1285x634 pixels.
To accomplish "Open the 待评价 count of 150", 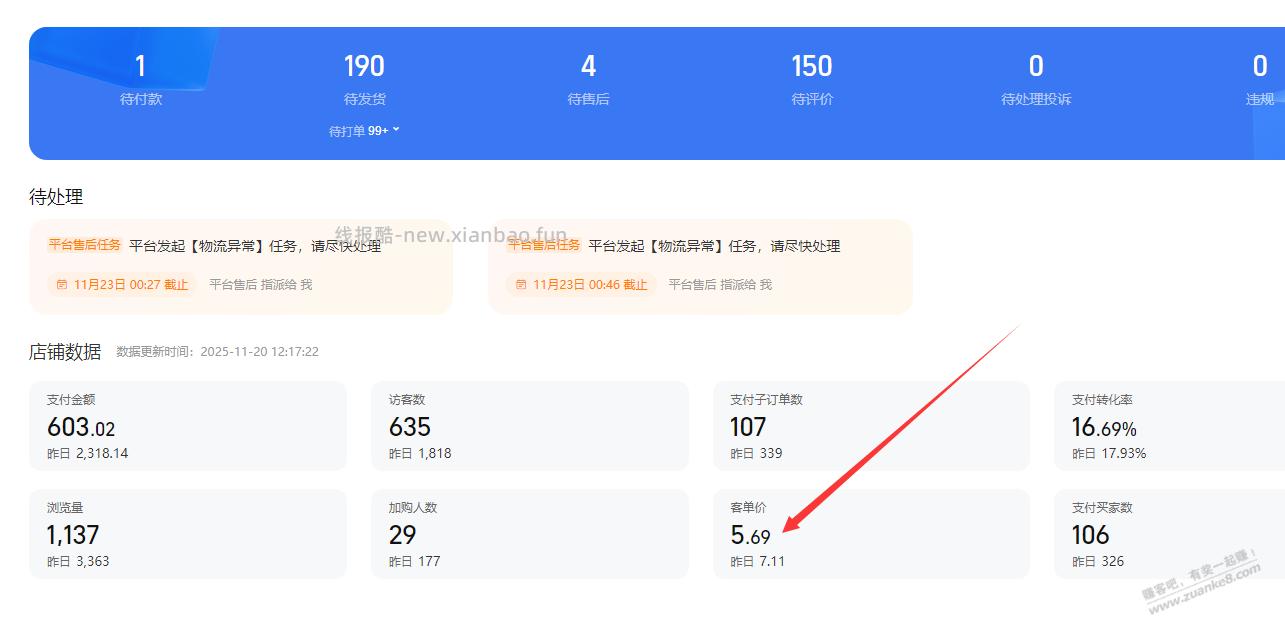I will point(812,66).
